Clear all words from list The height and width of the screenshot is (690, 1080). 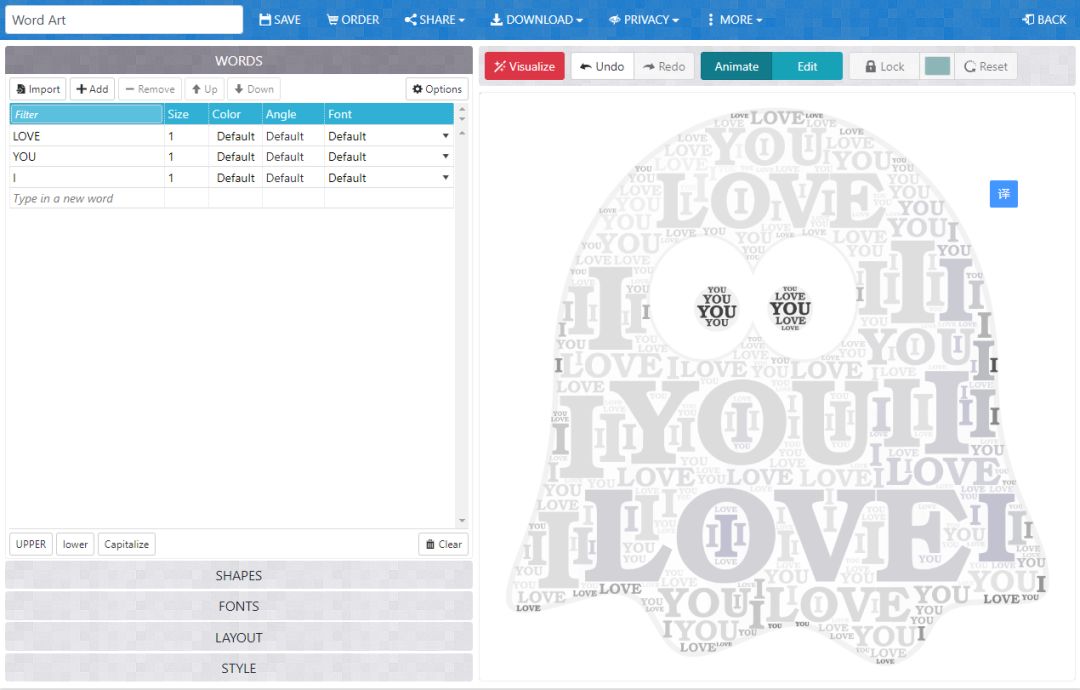(x=443, y=544)
